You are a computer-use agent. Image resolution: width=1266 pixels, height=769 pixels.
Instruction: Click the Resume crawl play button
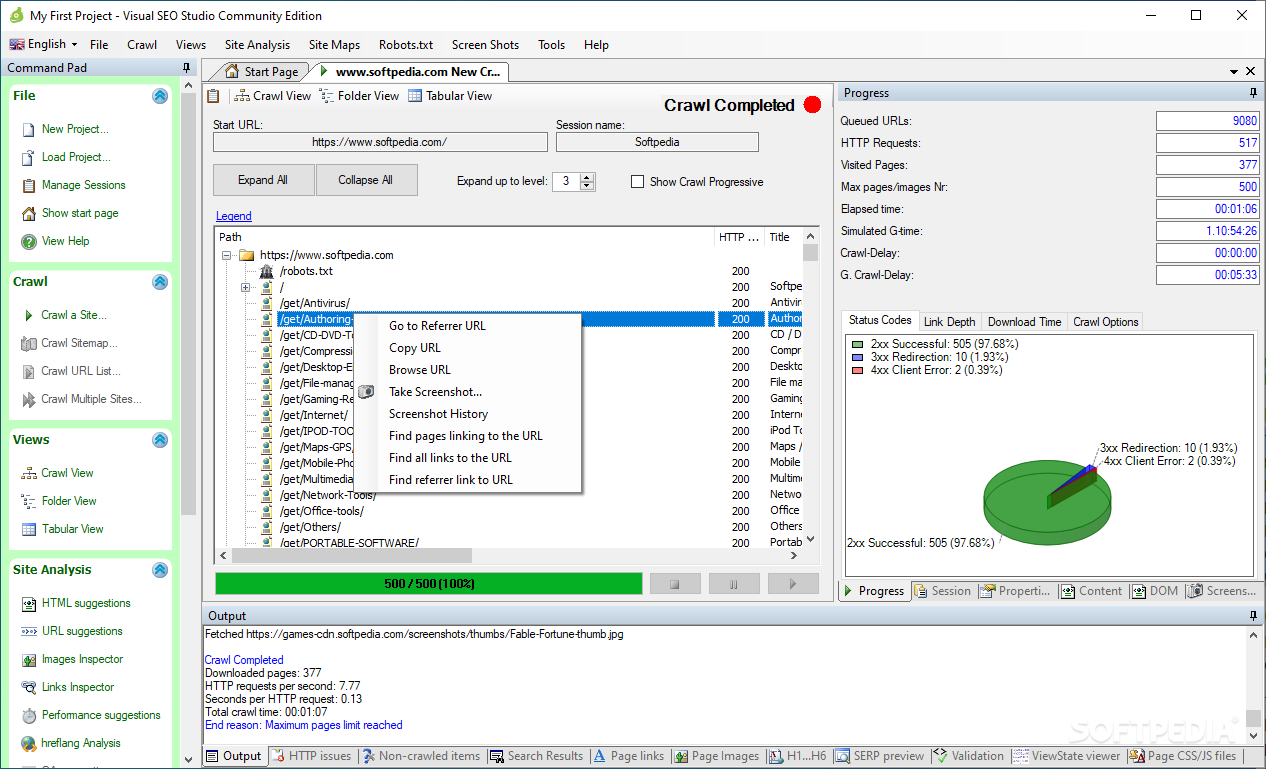coord(793,583)
